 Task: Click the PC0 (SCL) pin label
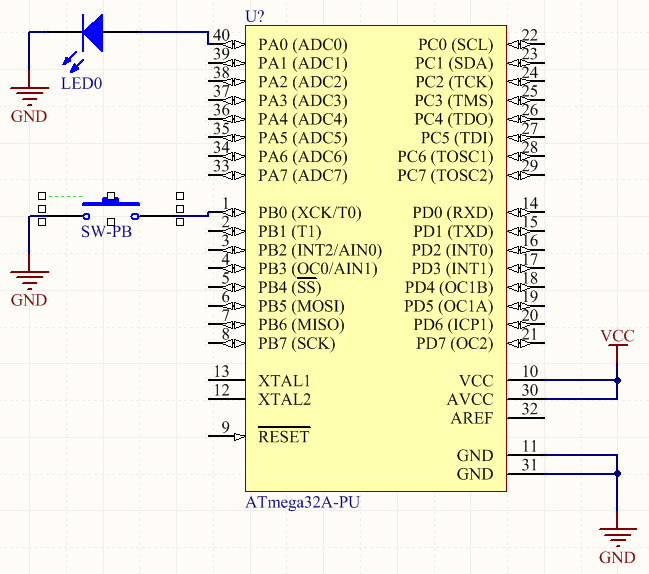(x=455, y=44)
